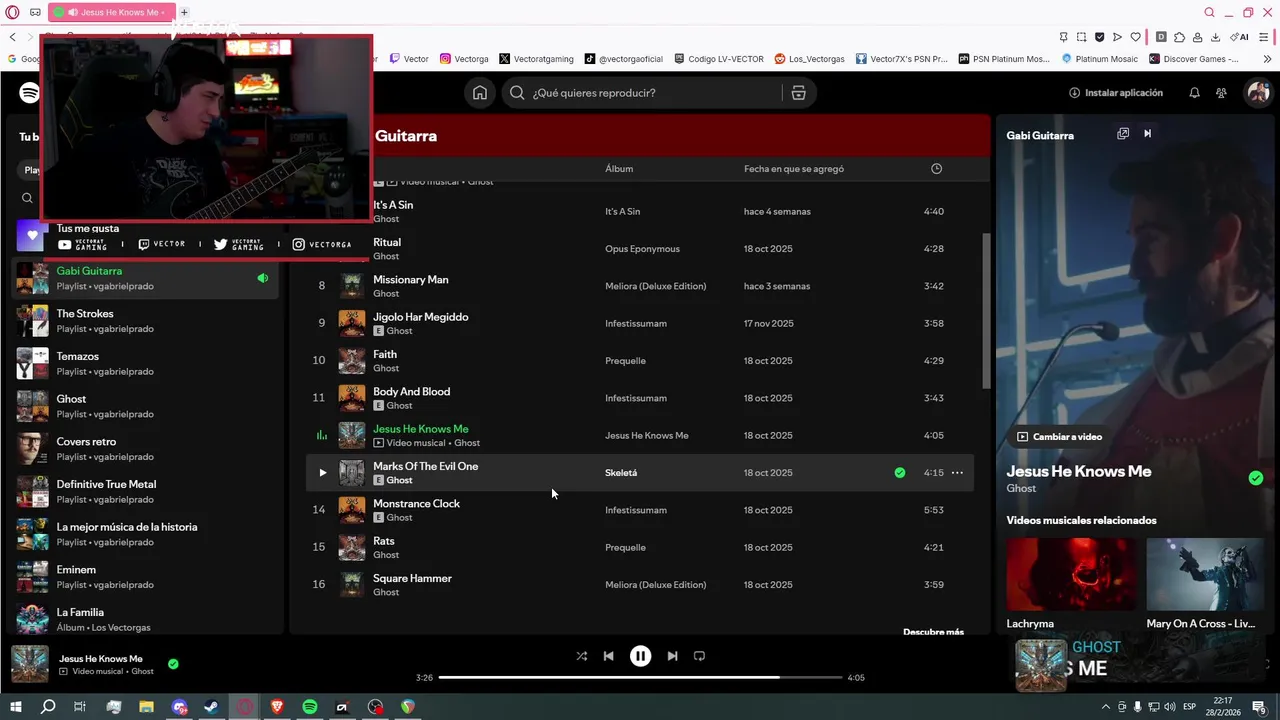
Task: Open Ghost playlist in library
Action: click(147, 406)
